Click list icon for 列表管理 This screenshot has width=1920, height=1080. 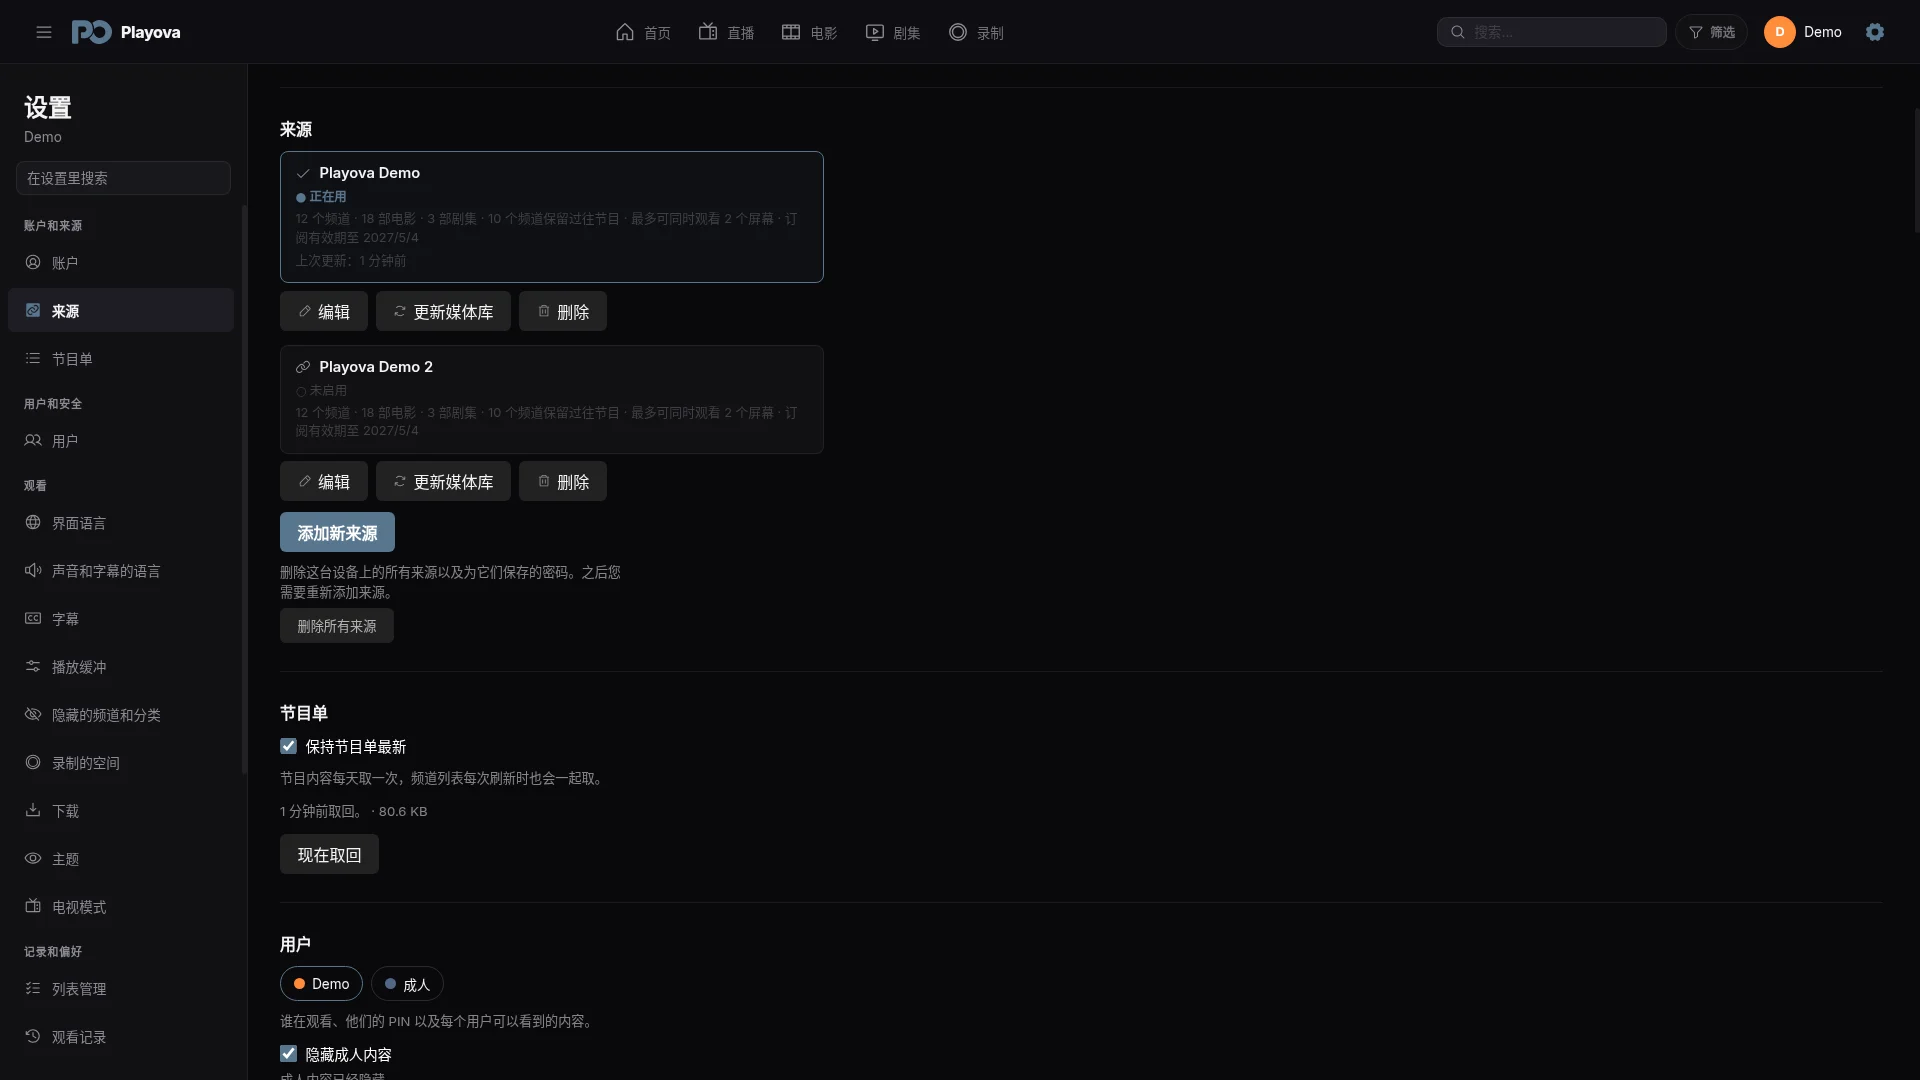[33, 988]
